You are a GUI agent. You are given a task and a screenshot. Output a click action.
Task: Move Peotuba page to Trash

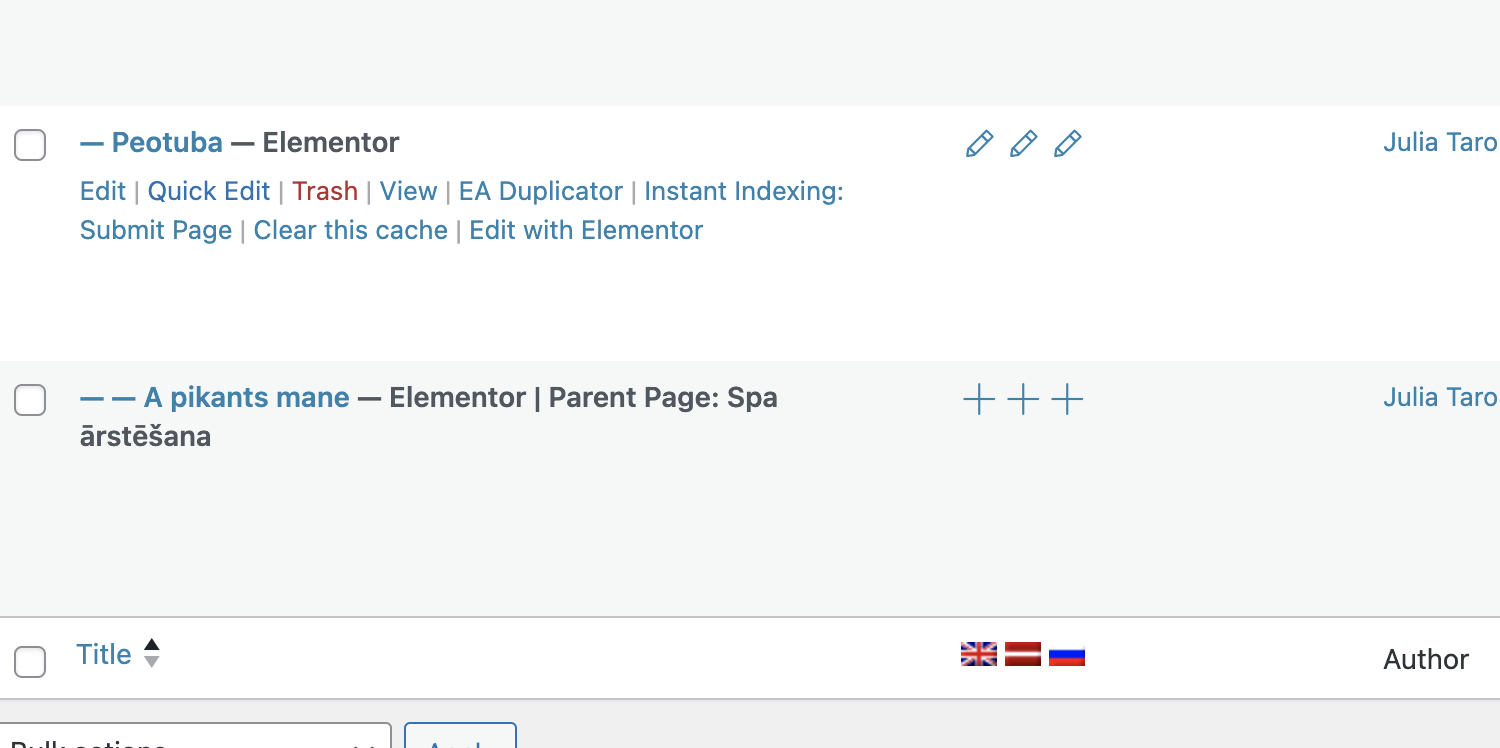[x=325, y=191]
